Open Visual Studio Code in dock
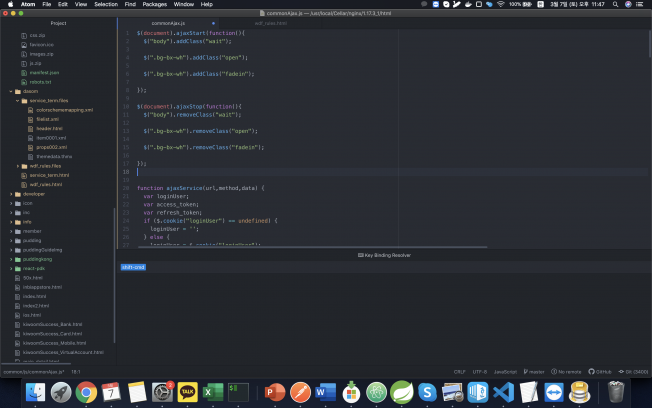This screenshot has height=408, width=652. tap(503, 392)
